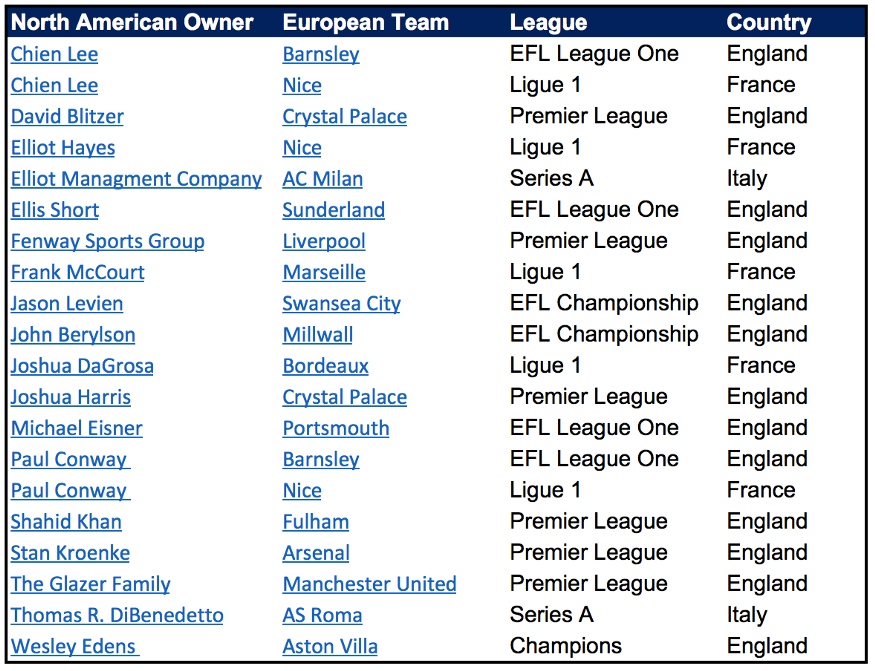Open the David Blitzer owner link
Image resolution: width=875 pixels, height=671 pixels.
point(67,116)
